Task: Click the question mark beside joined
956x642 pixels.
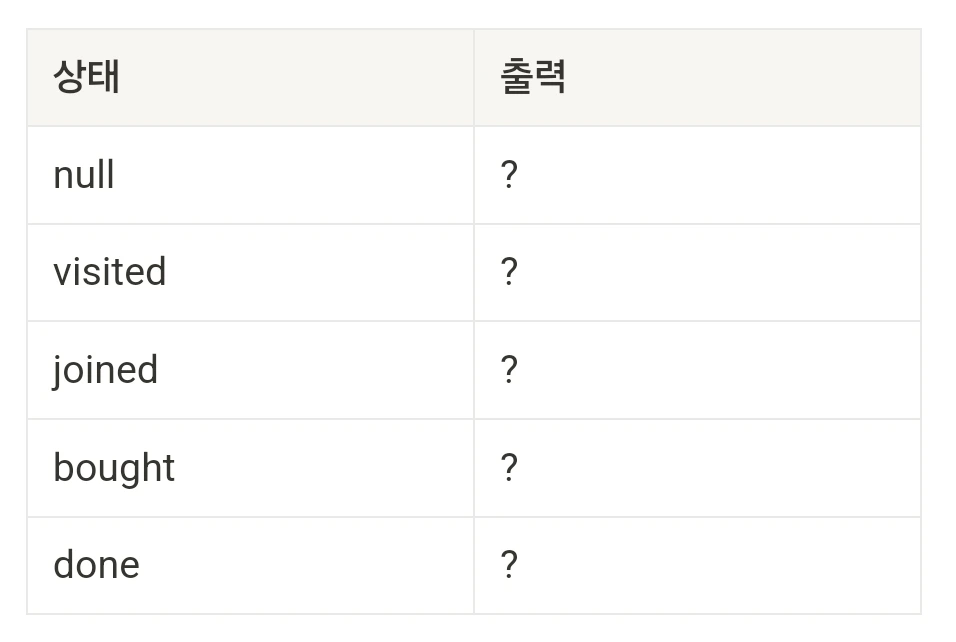Action: [509, 370]
